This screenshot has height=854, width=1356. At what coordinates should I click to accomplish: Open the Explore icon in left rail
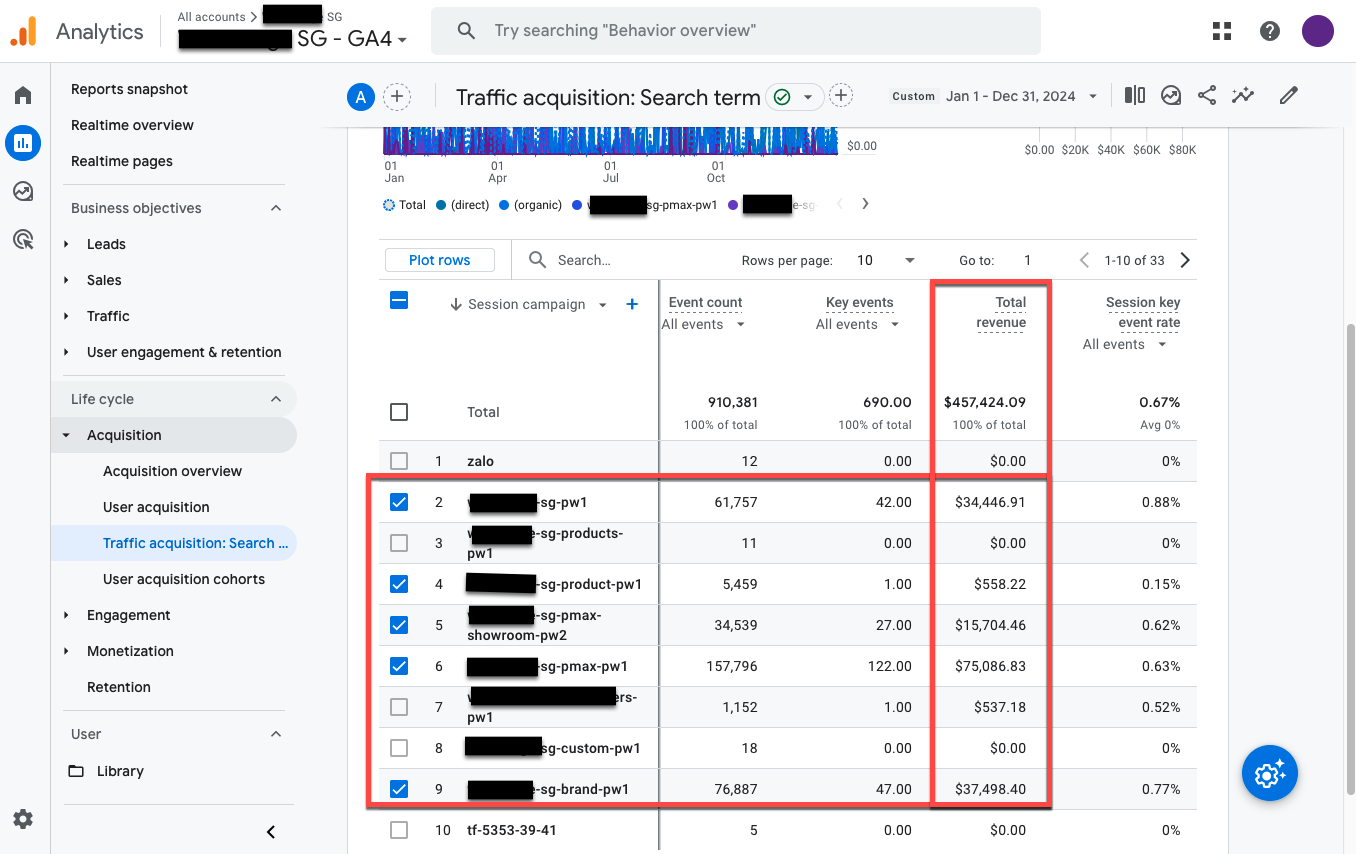pos(23,191)
